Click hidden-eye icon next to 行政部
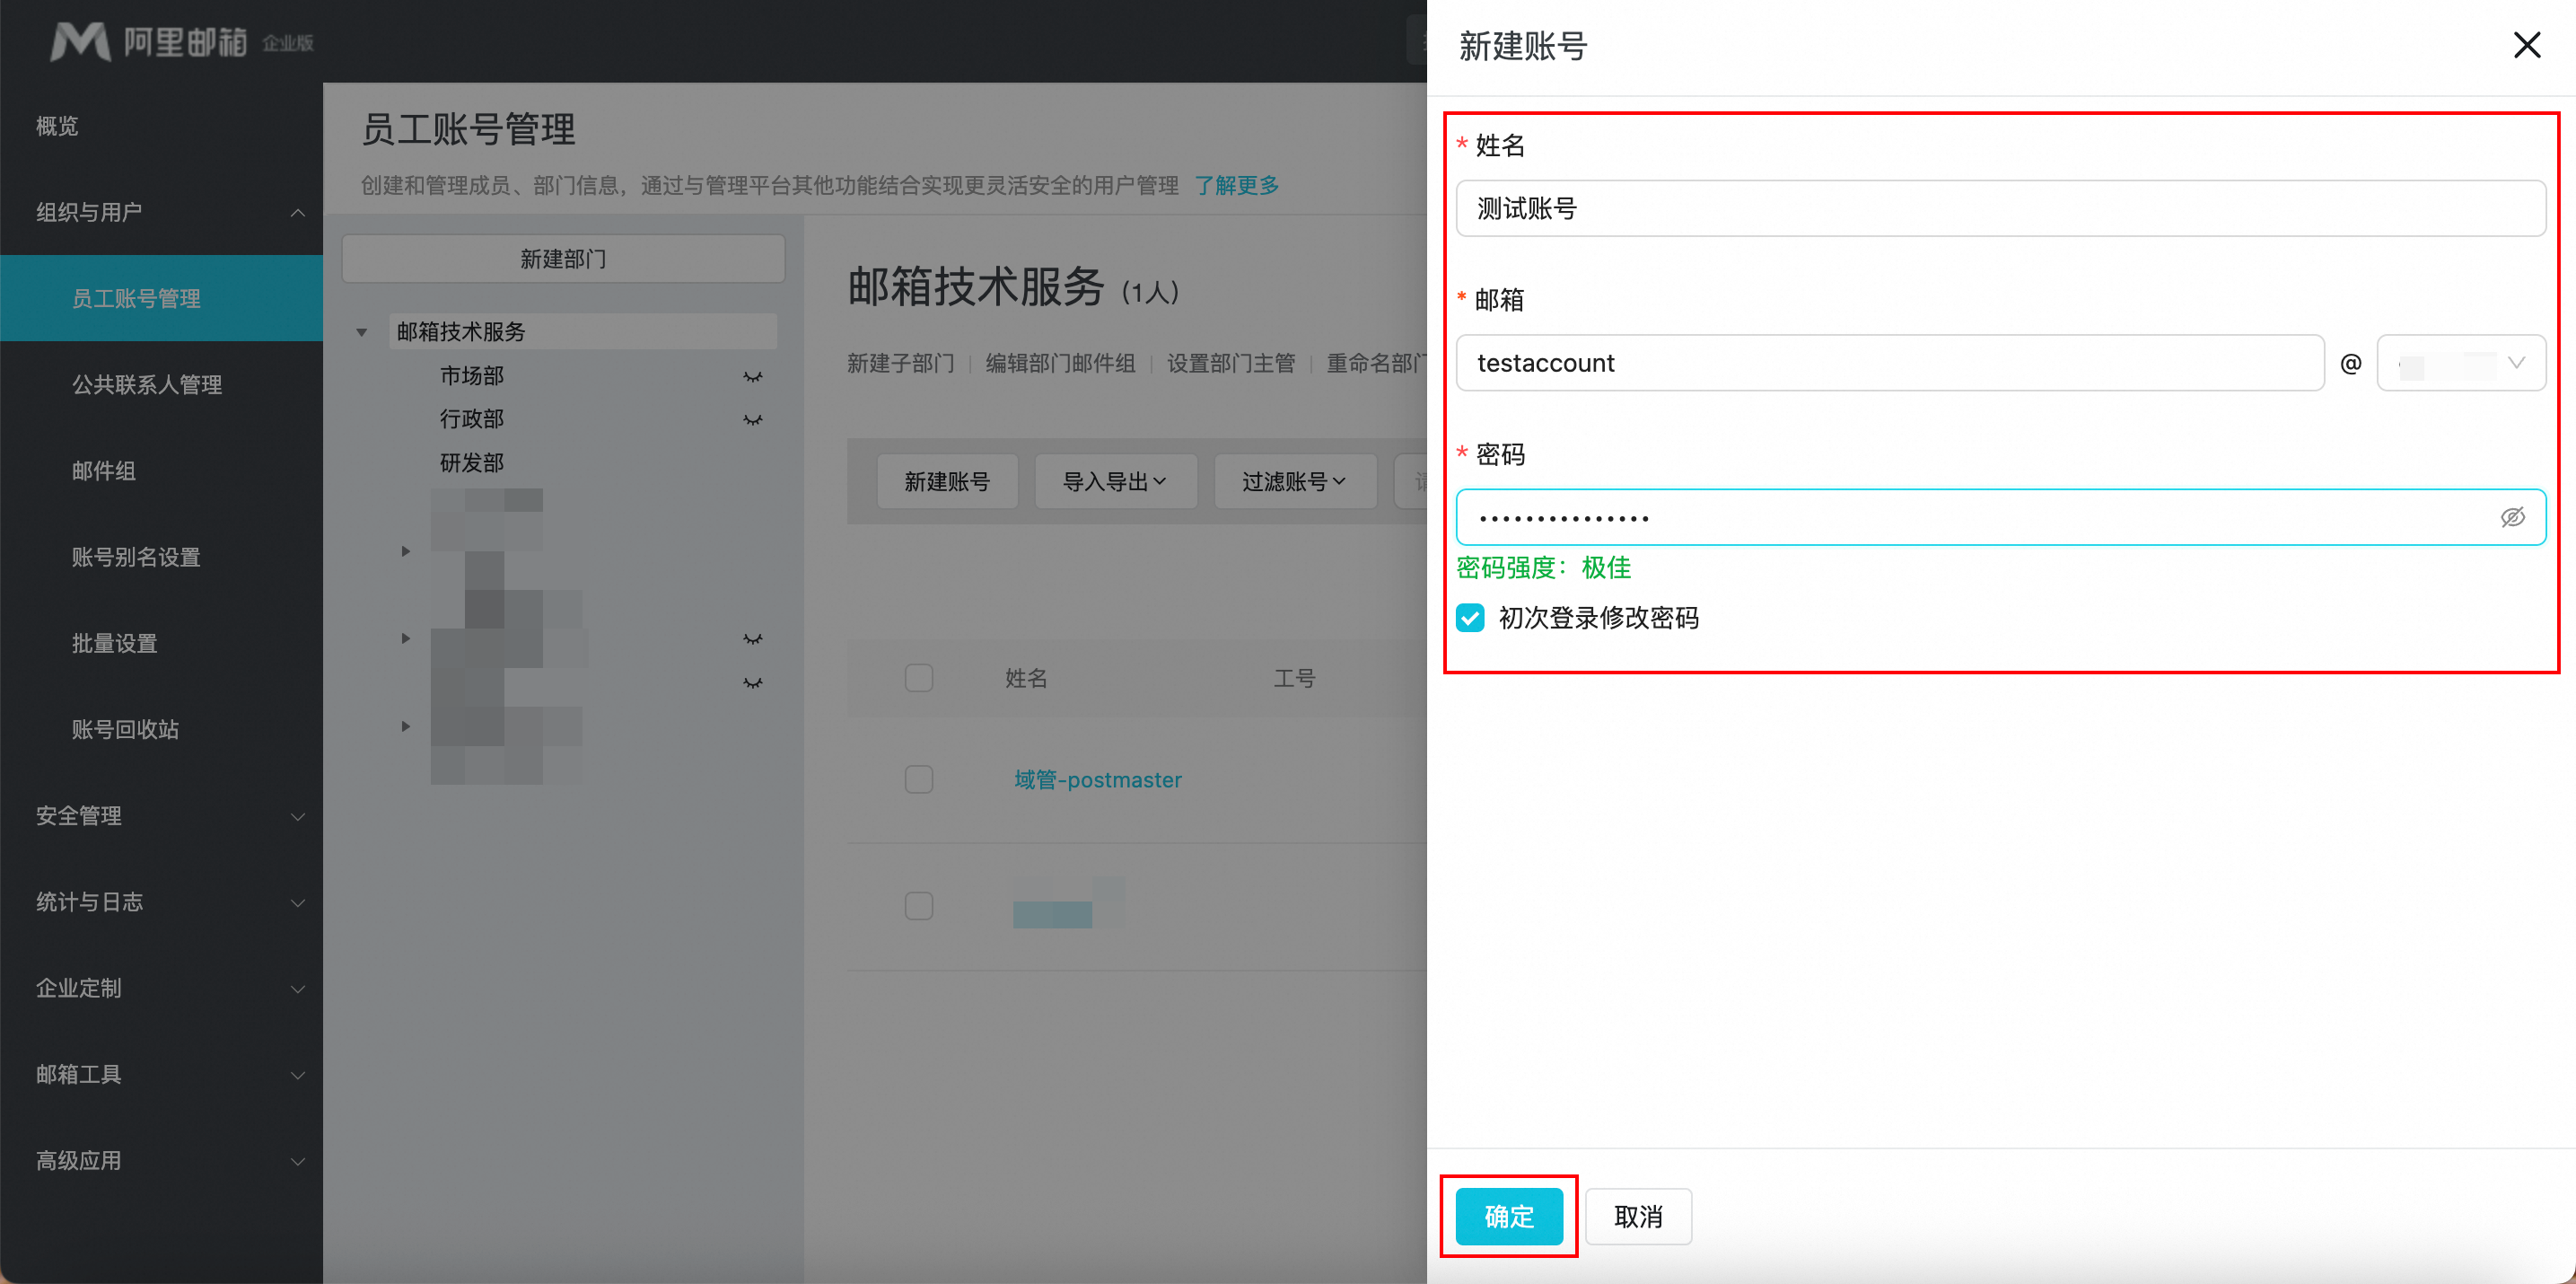Image resolution: width=2576 pixels, height=1284 pixels. pos(752,420)
